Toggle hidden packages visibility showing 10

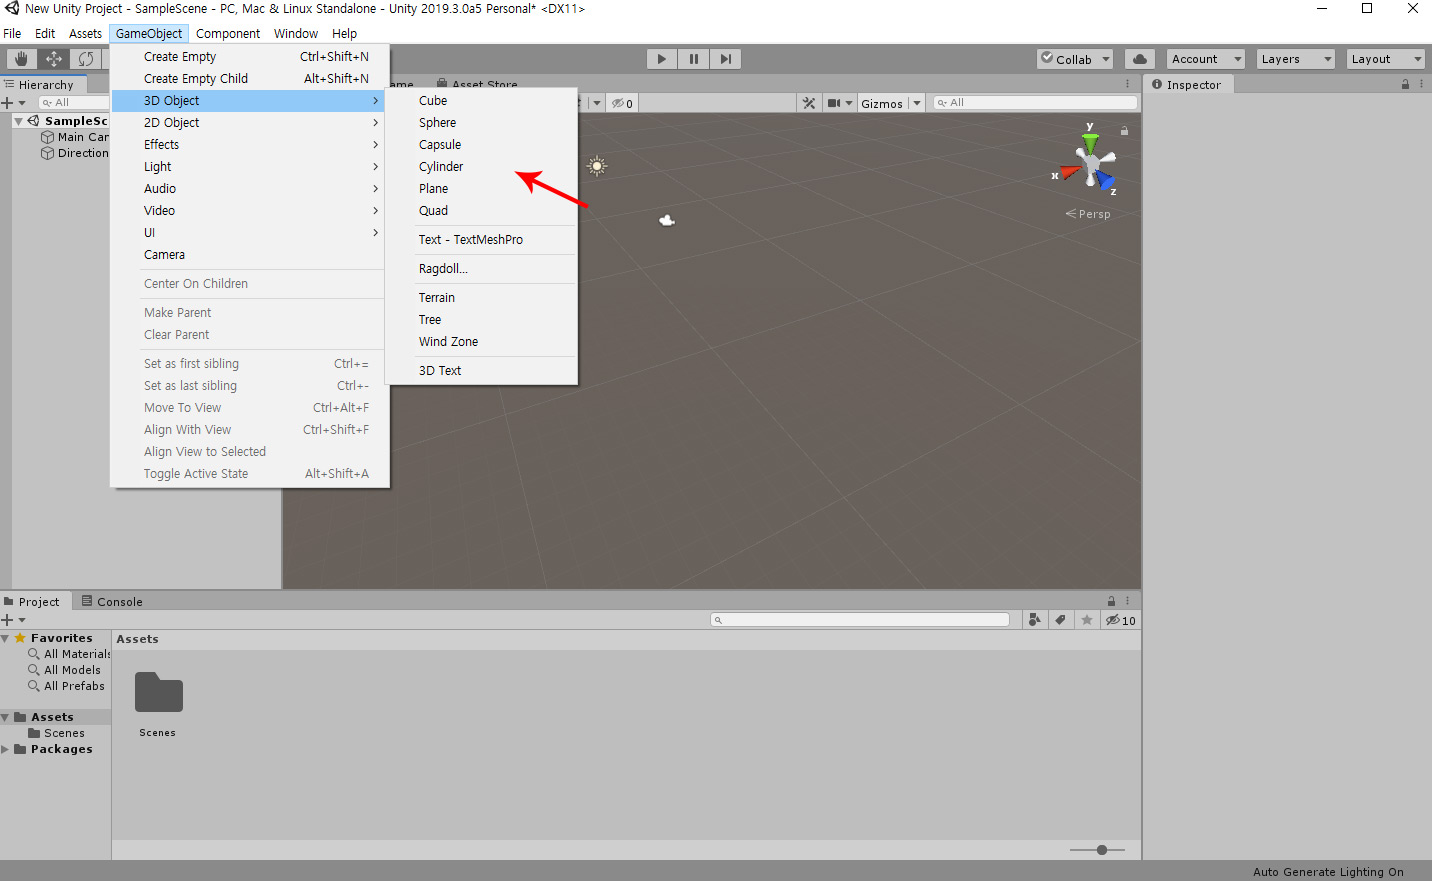(x=1120, y=620)
